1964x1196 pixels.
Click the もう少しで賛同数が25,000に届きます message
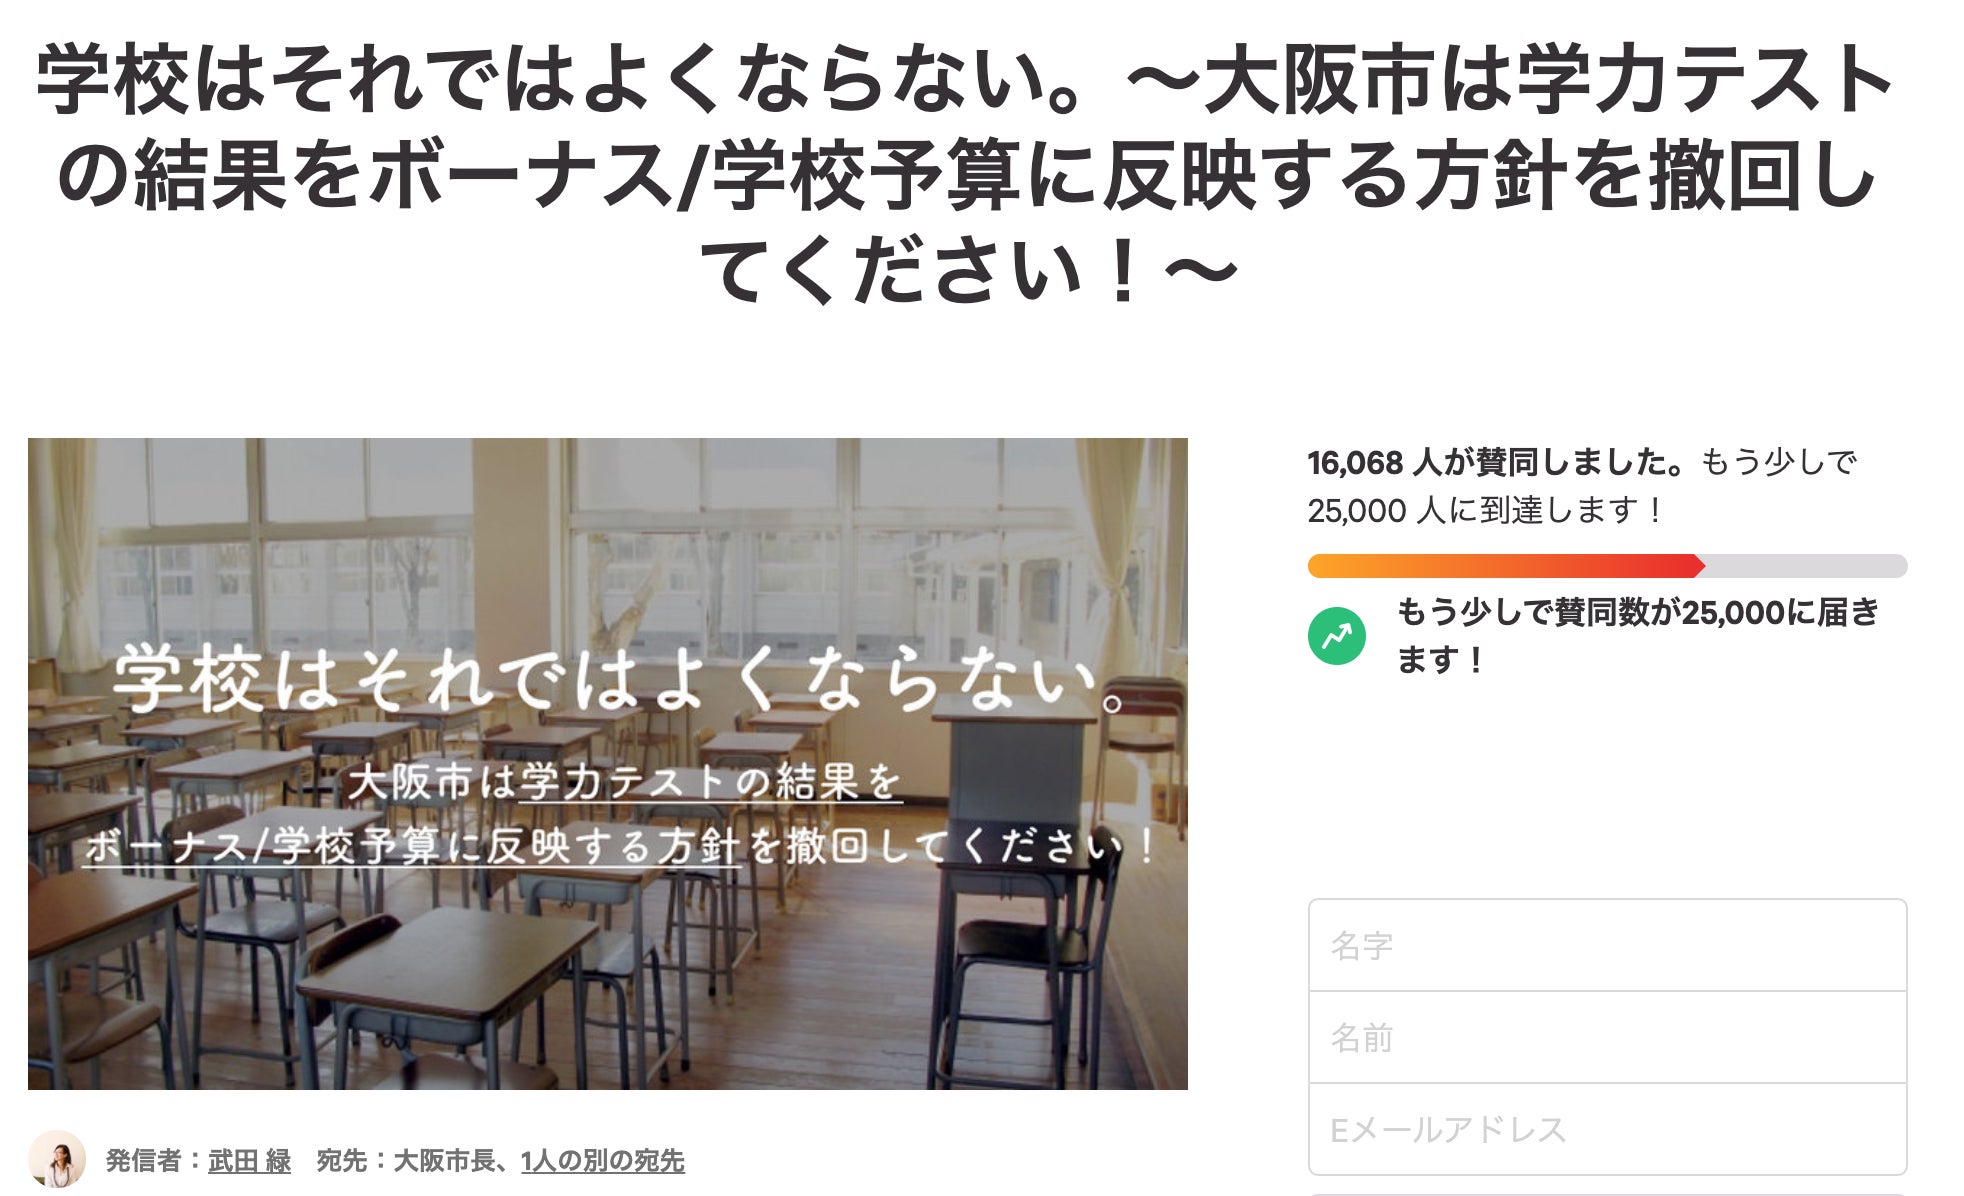coord(1638,636)
